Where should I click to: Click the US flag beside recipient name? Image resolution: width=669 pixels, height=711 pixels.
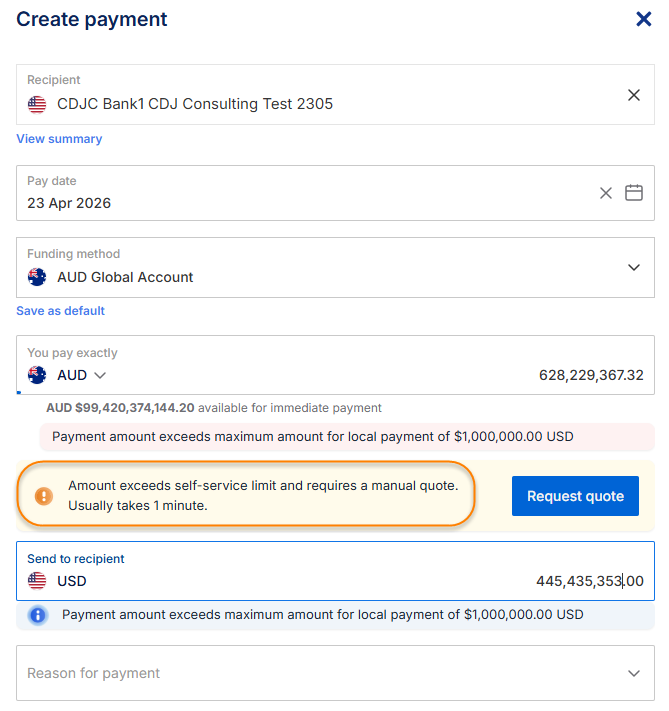[x=37, y=104]
